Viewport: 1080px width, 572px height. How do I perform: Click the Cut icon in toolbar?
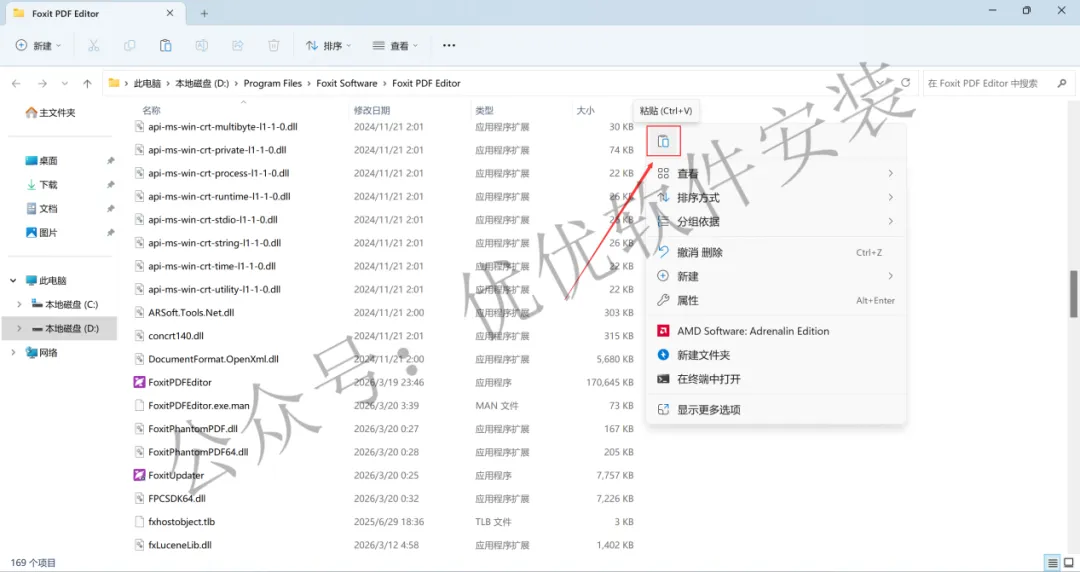pos(94,45)
